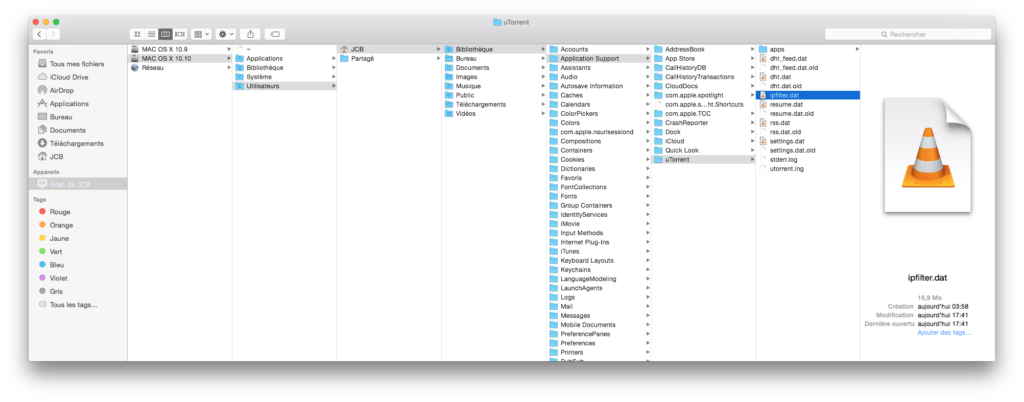Expand the Quick Look folder arrow
The image size is (1024, 402).
[x=752, y=150]
